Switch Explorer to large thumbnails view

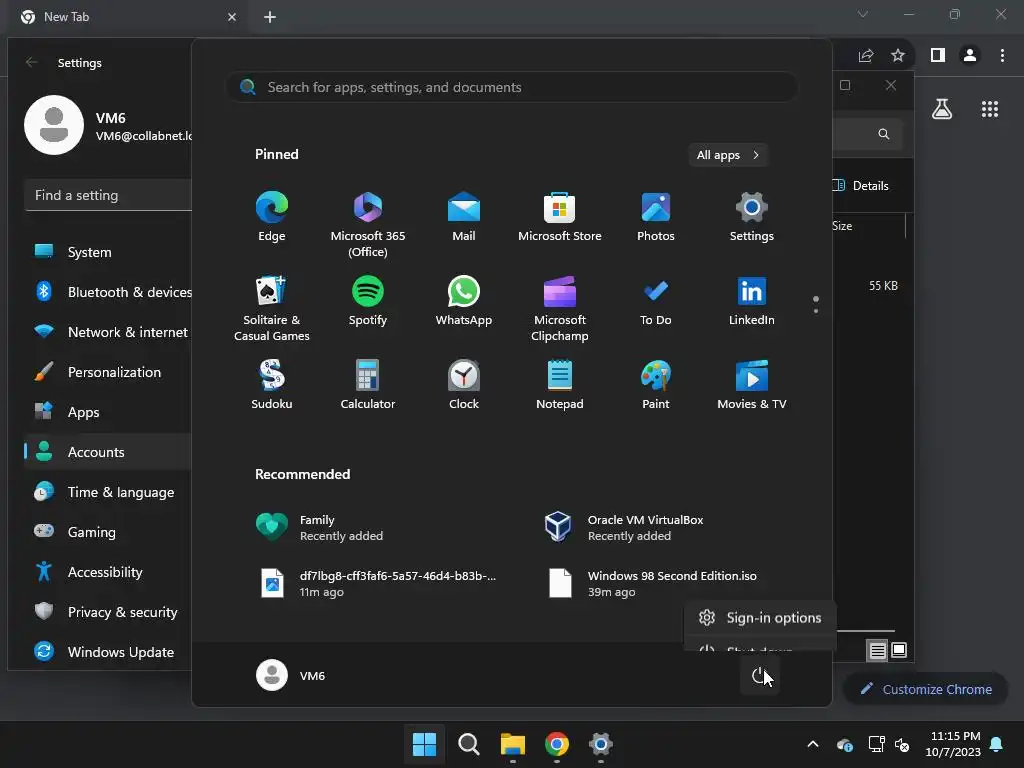[899, 650]
